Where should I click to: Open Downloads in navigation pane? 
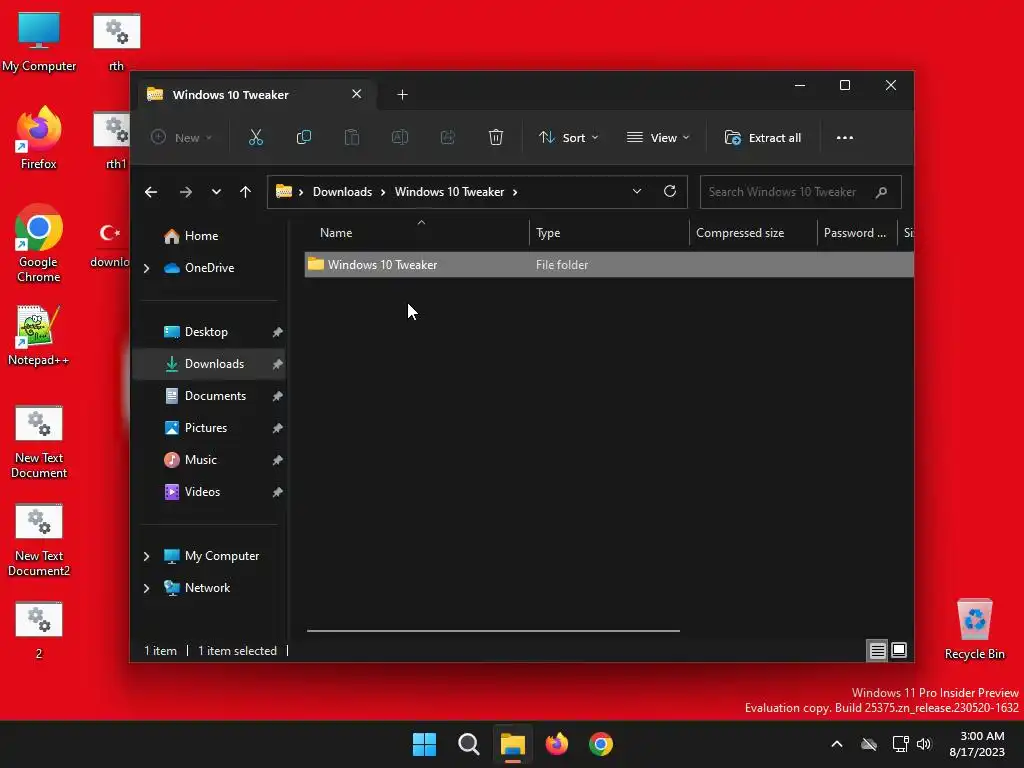[x=208, y=364]
